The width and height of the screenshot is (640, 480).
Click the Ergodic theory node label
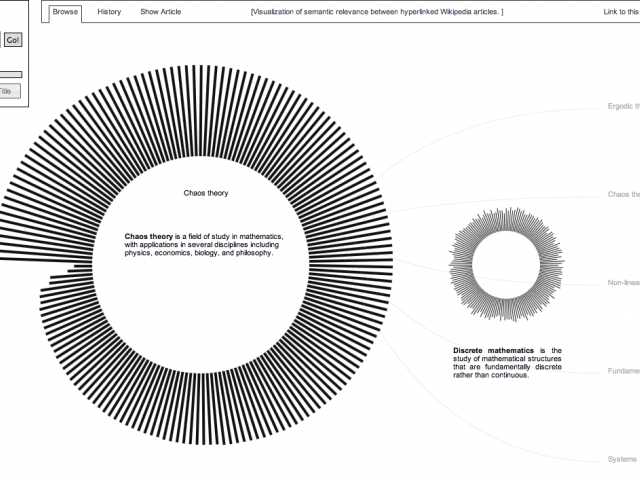coord(623,107)
